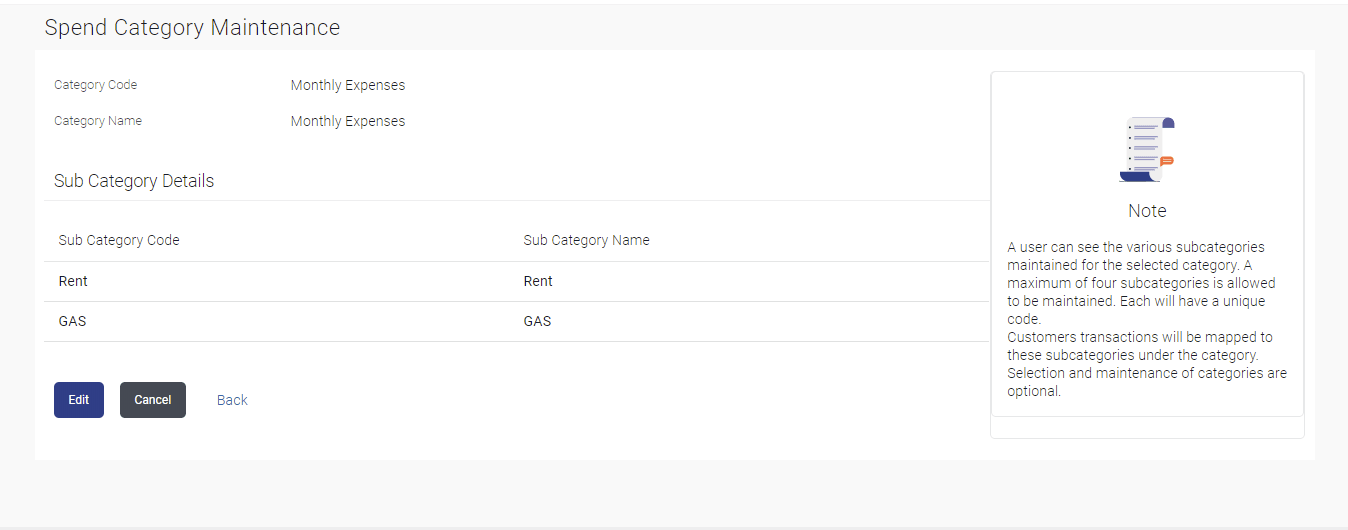Select GAS in the Sub Category Name column

(537, 321)
